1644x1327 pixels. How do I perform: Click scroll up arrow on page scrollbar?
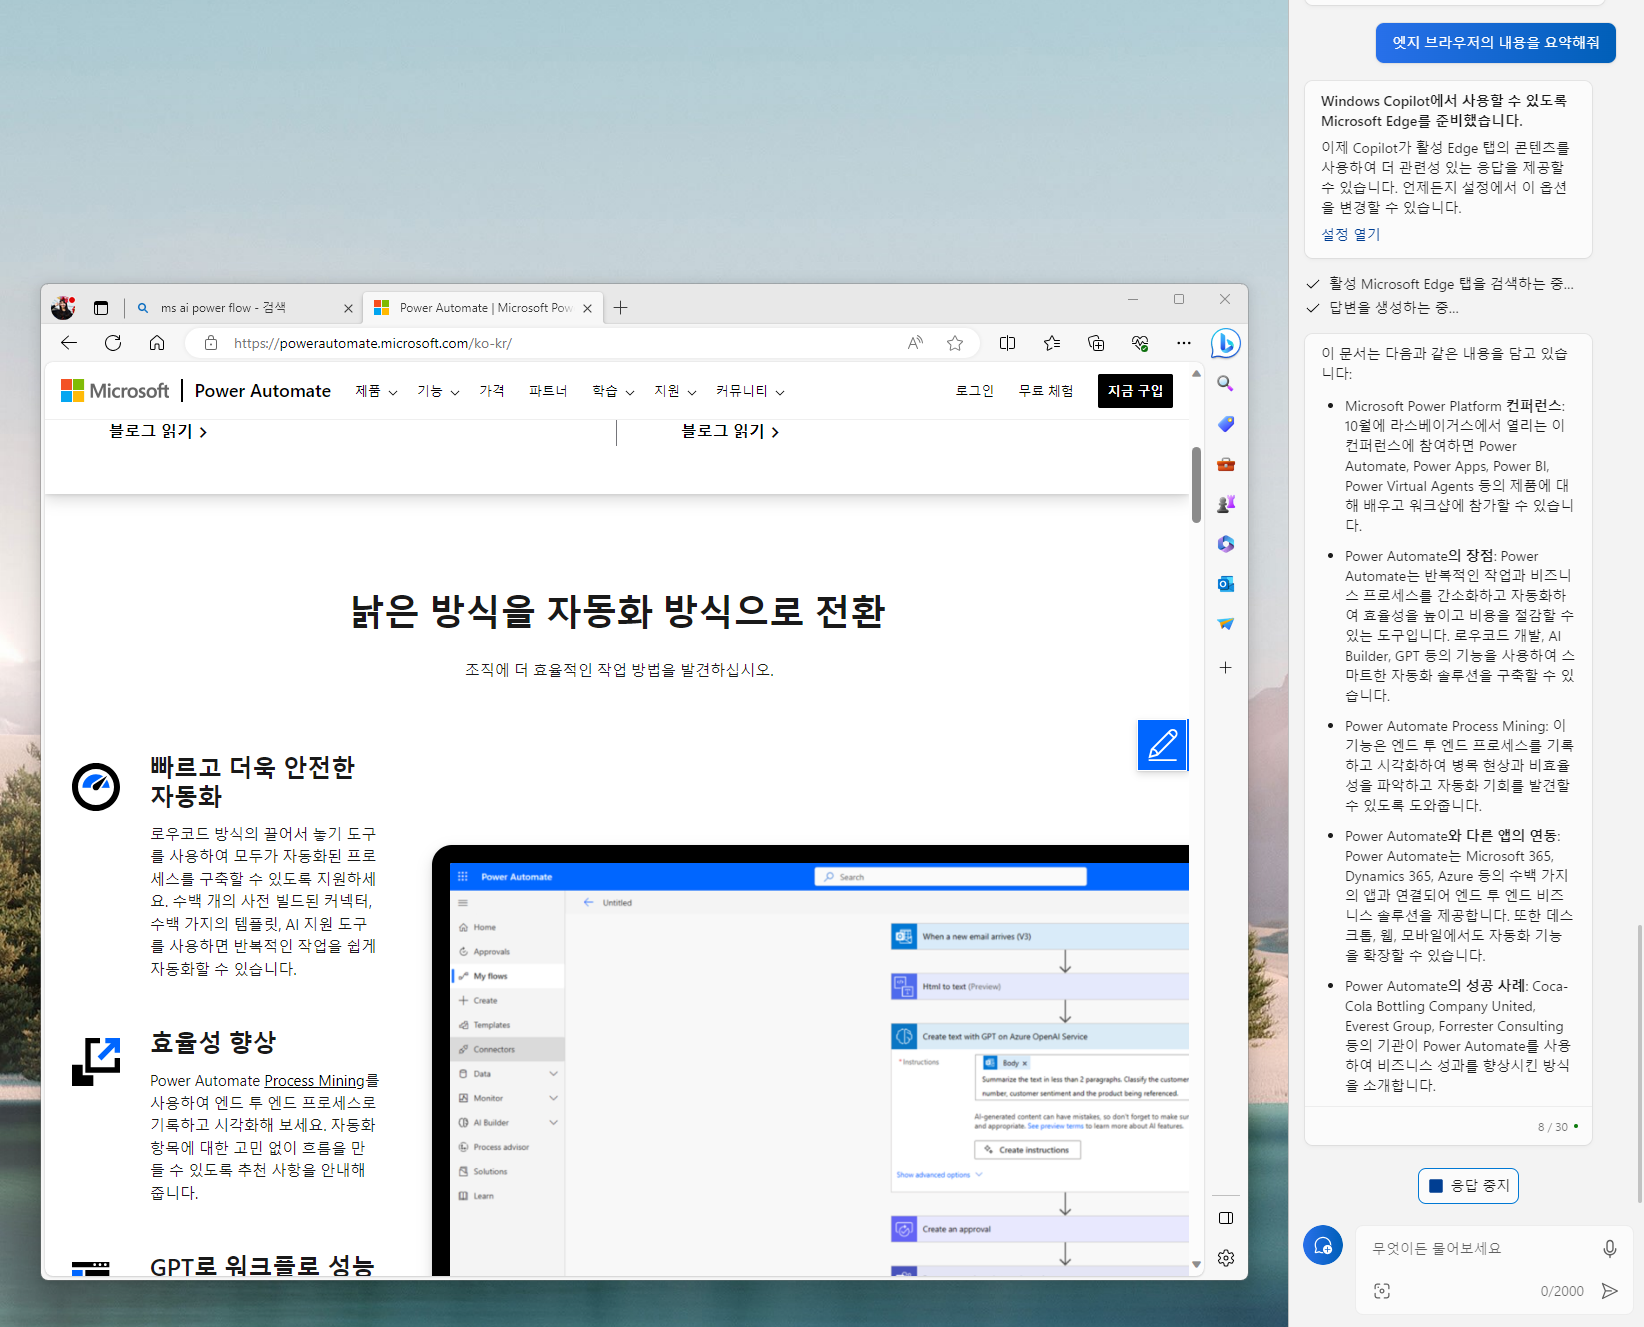coord(1196,373)
